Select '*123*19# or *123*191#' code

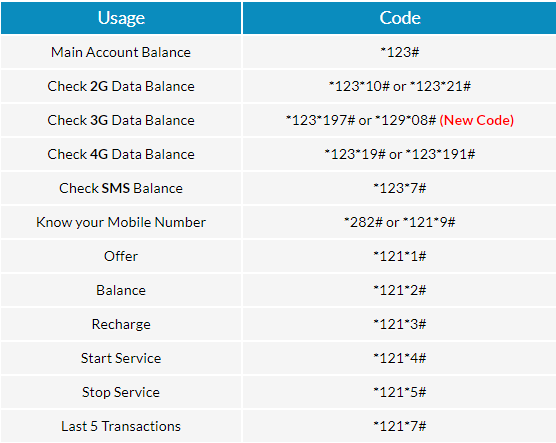point(400,154)
